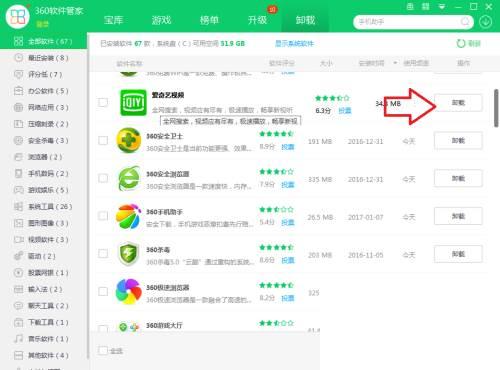The height and width of the screenshot is (370, 500).
Task: Open the download manager arrow icon
Action: click(485, 22)
